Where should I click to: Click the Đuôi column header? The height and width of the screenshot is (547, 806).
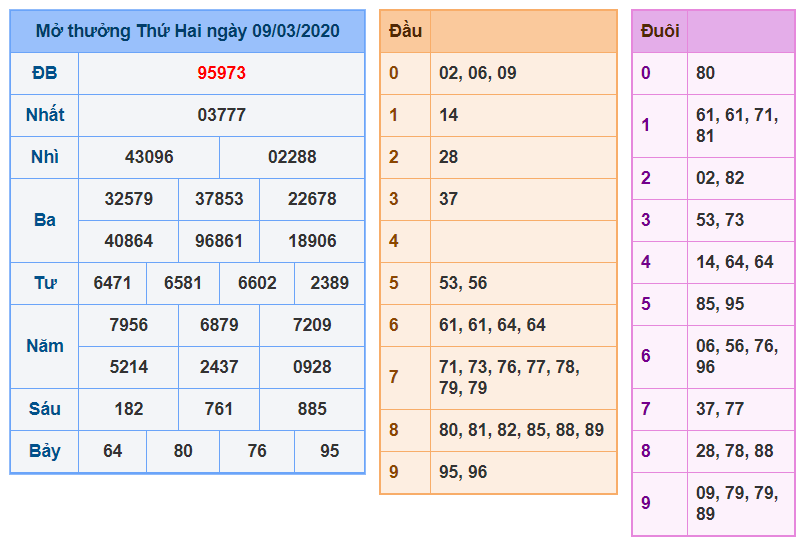pos(660,31)
